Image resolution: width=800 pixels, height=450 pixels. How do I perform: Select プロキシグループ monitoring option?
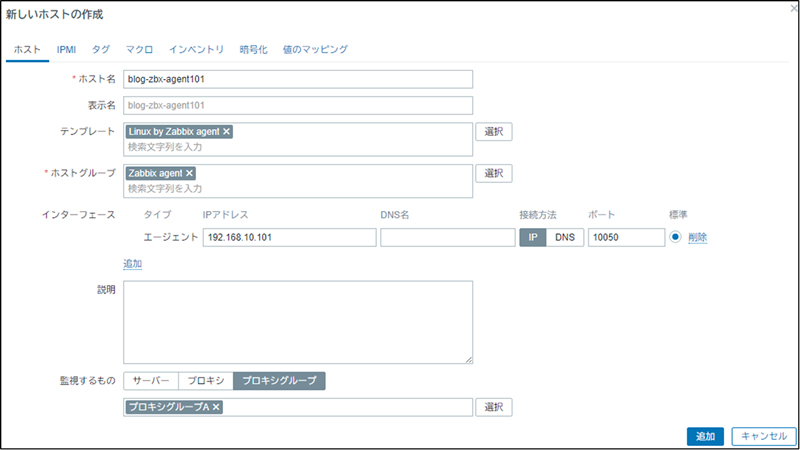coord(279,380)
